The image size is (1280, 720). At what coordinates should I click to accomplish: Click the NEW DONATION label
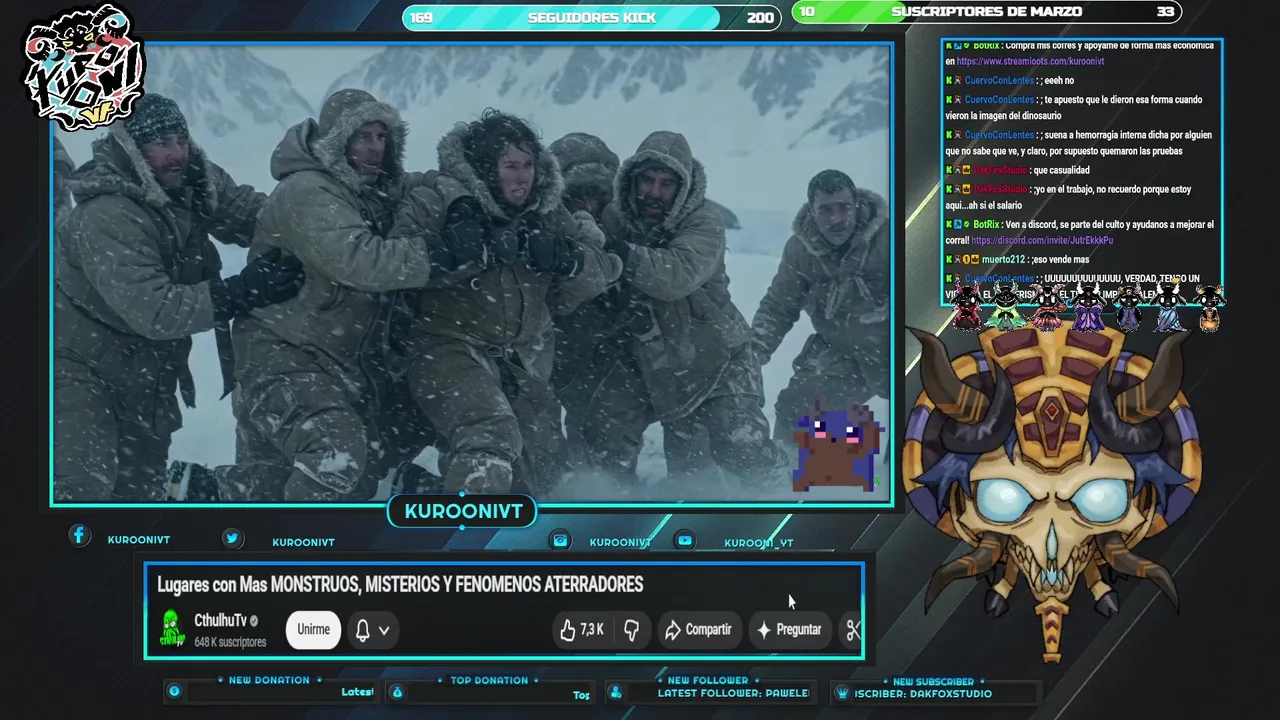coord(269,680)
